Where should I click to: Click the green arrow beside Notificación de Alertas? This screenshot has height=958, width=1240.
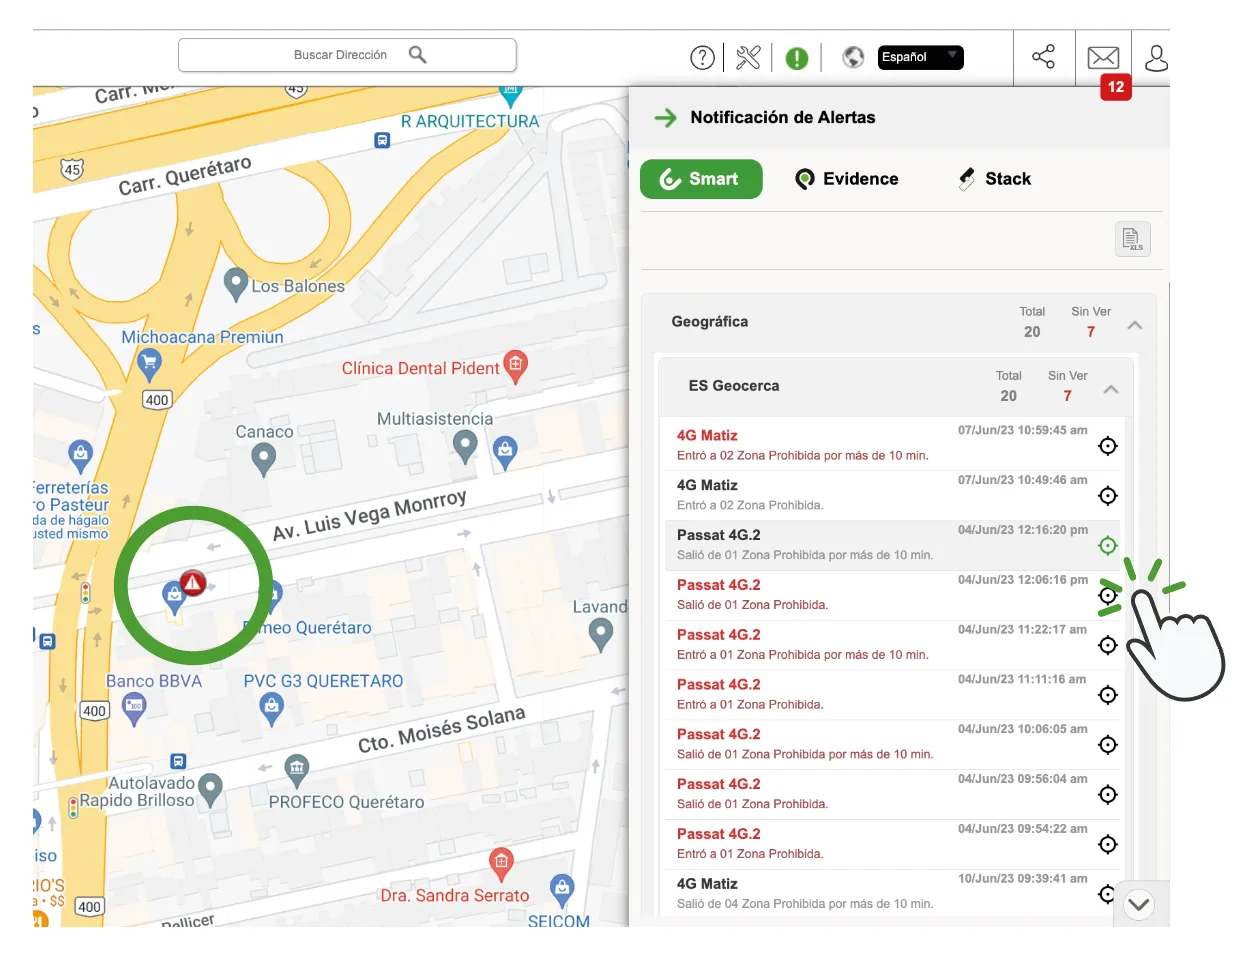665,118
